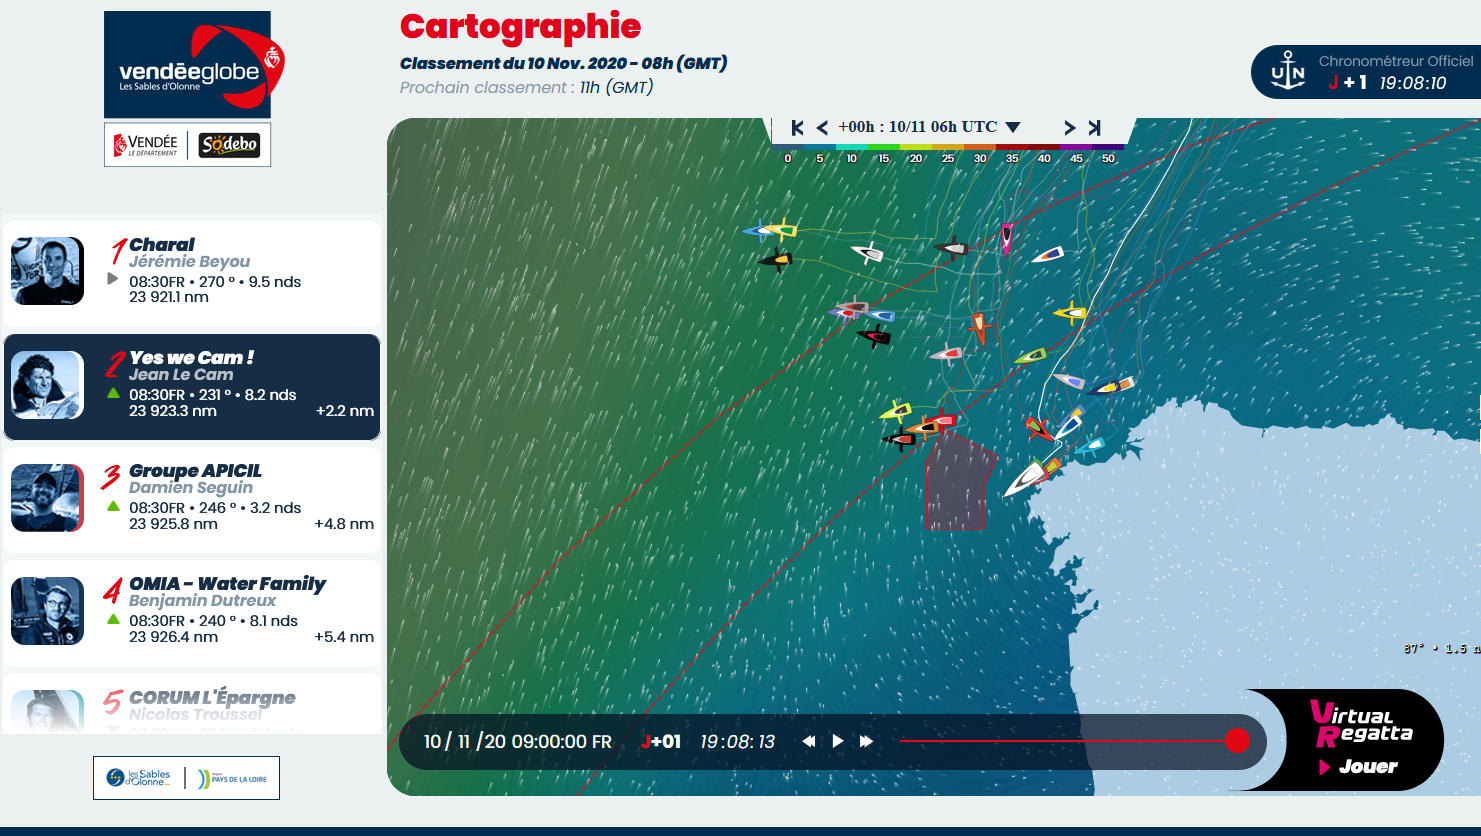The width and height of the screenshot is (1481, 836).
Task: Click the pink boat icon on map
Action: [1006, 238]
